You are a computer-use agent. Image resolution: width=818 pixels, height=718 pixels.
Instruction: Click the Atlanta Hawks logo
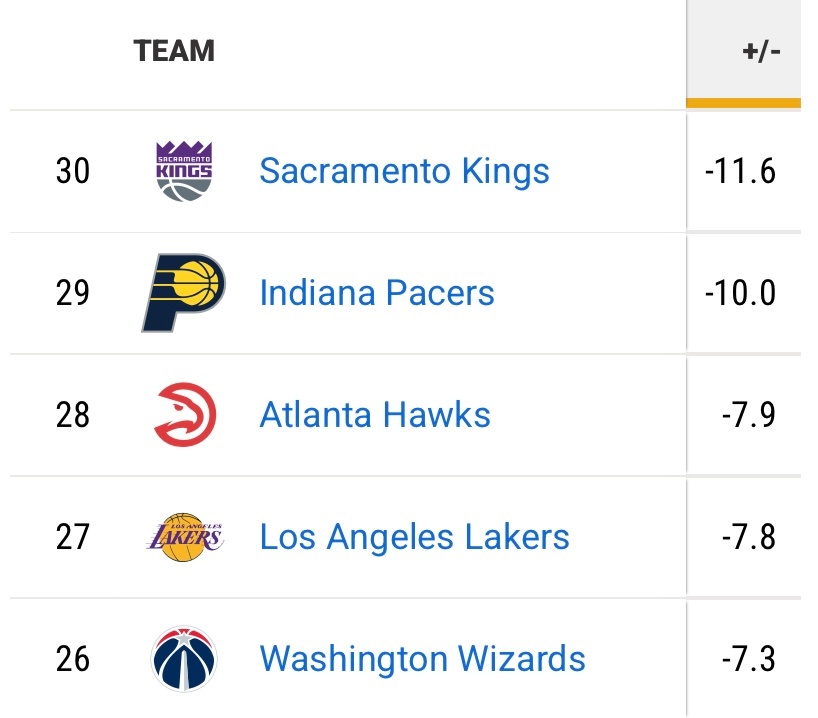(x=185, y=415)
